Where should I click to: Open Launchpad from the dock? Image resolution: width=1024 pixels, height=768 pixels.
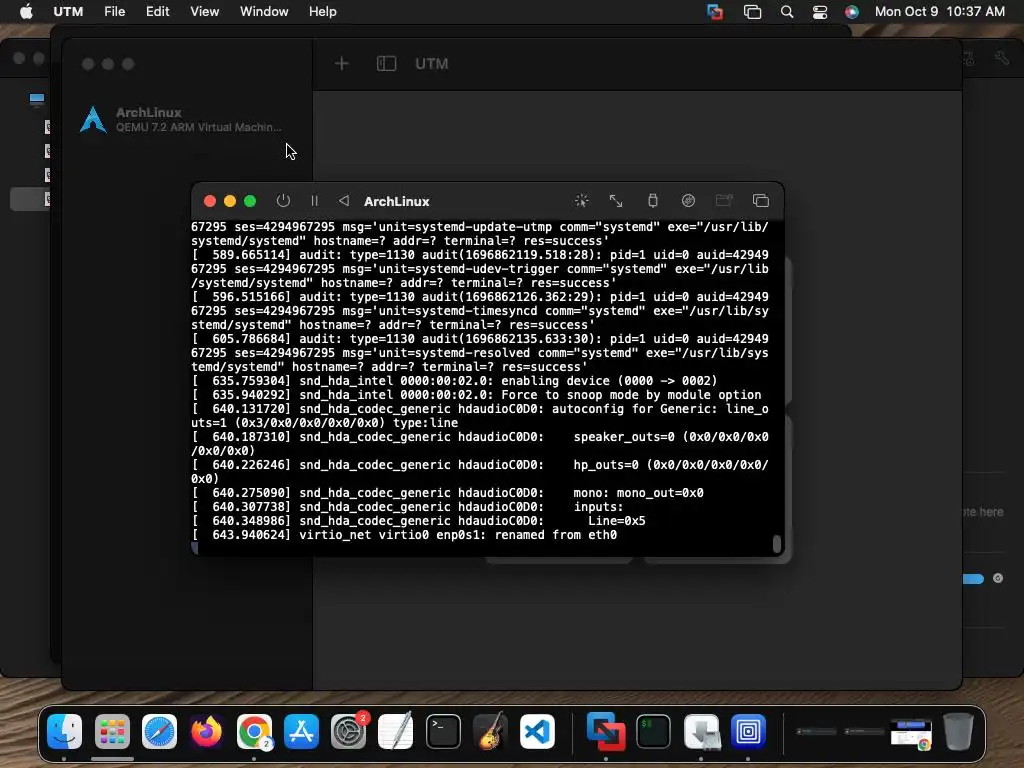(112, 731)
